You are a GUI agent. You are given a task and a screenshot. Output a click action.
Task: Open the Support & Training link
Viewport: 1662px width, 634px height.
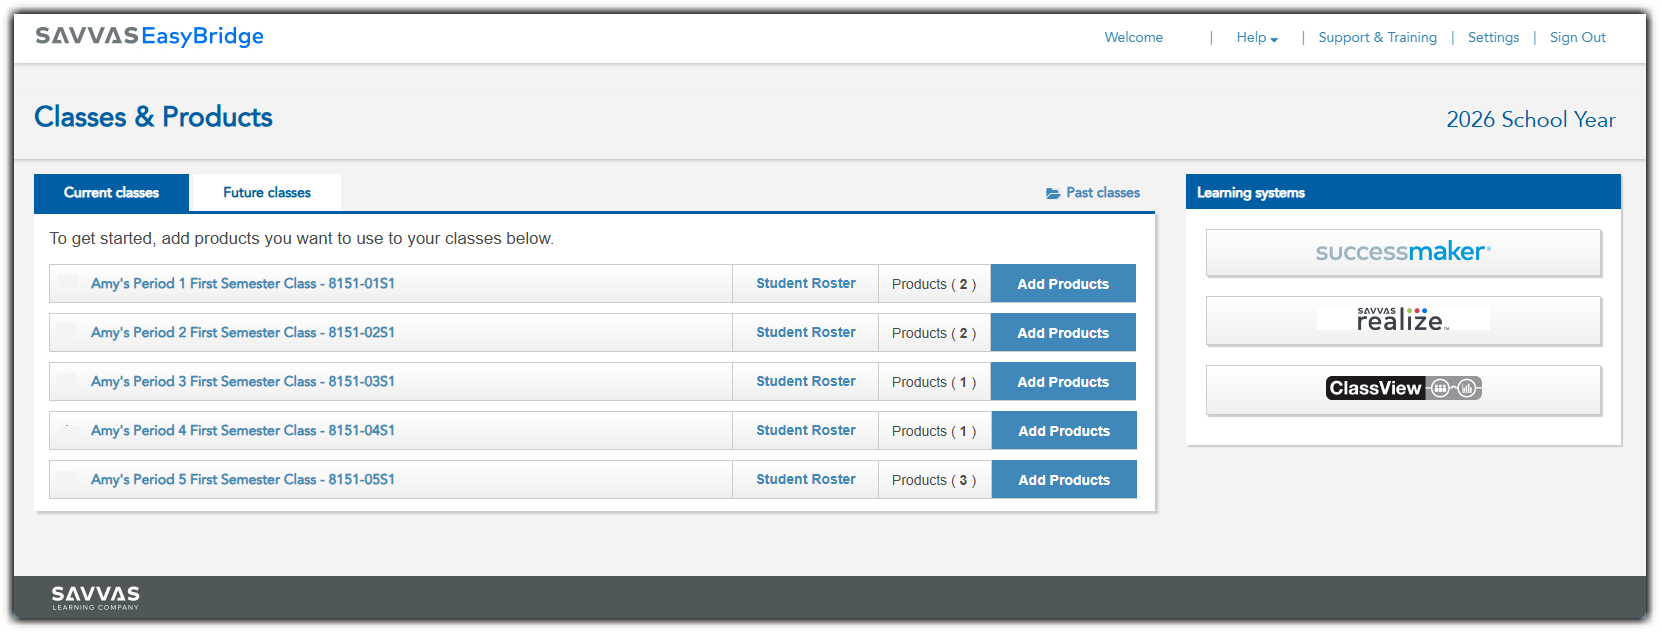pos(1377,37)
